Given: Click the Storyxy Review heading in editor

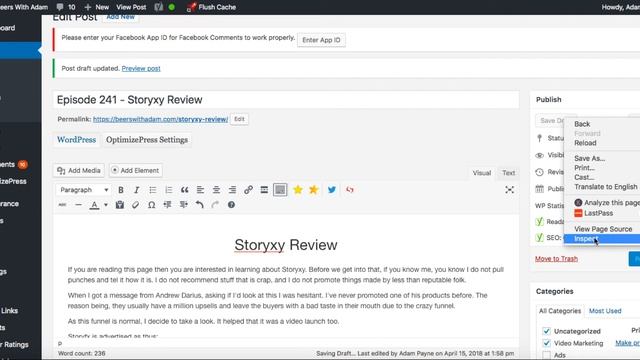Looking at the screenshot, I should (x=286, y=245).
